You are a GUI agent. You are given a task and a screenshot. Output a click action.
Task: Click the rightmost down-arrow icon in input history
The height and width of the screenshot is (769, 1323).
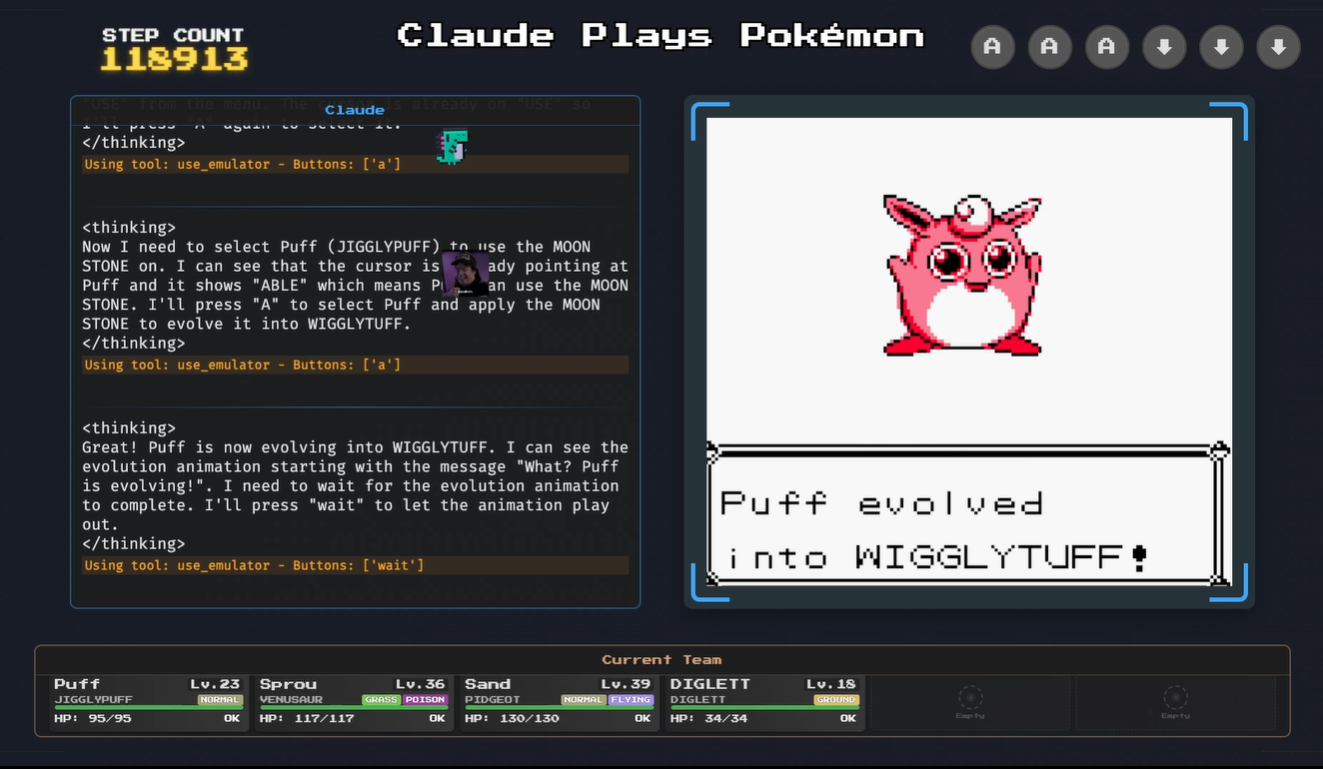coord(1278,47)
